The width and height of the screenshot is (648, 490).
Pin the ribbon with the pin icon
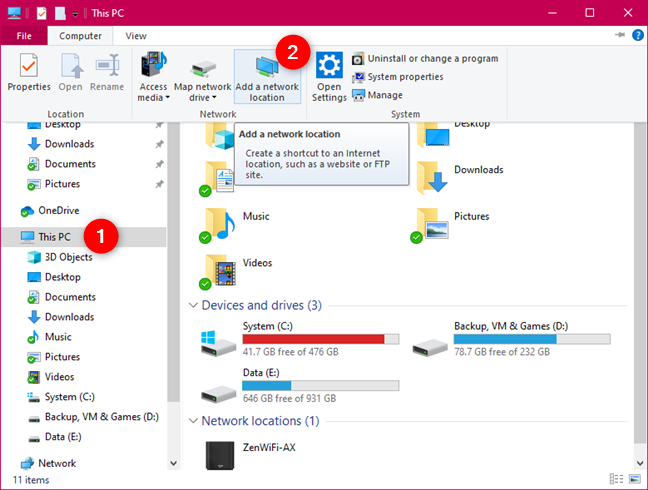click(619, 35)
